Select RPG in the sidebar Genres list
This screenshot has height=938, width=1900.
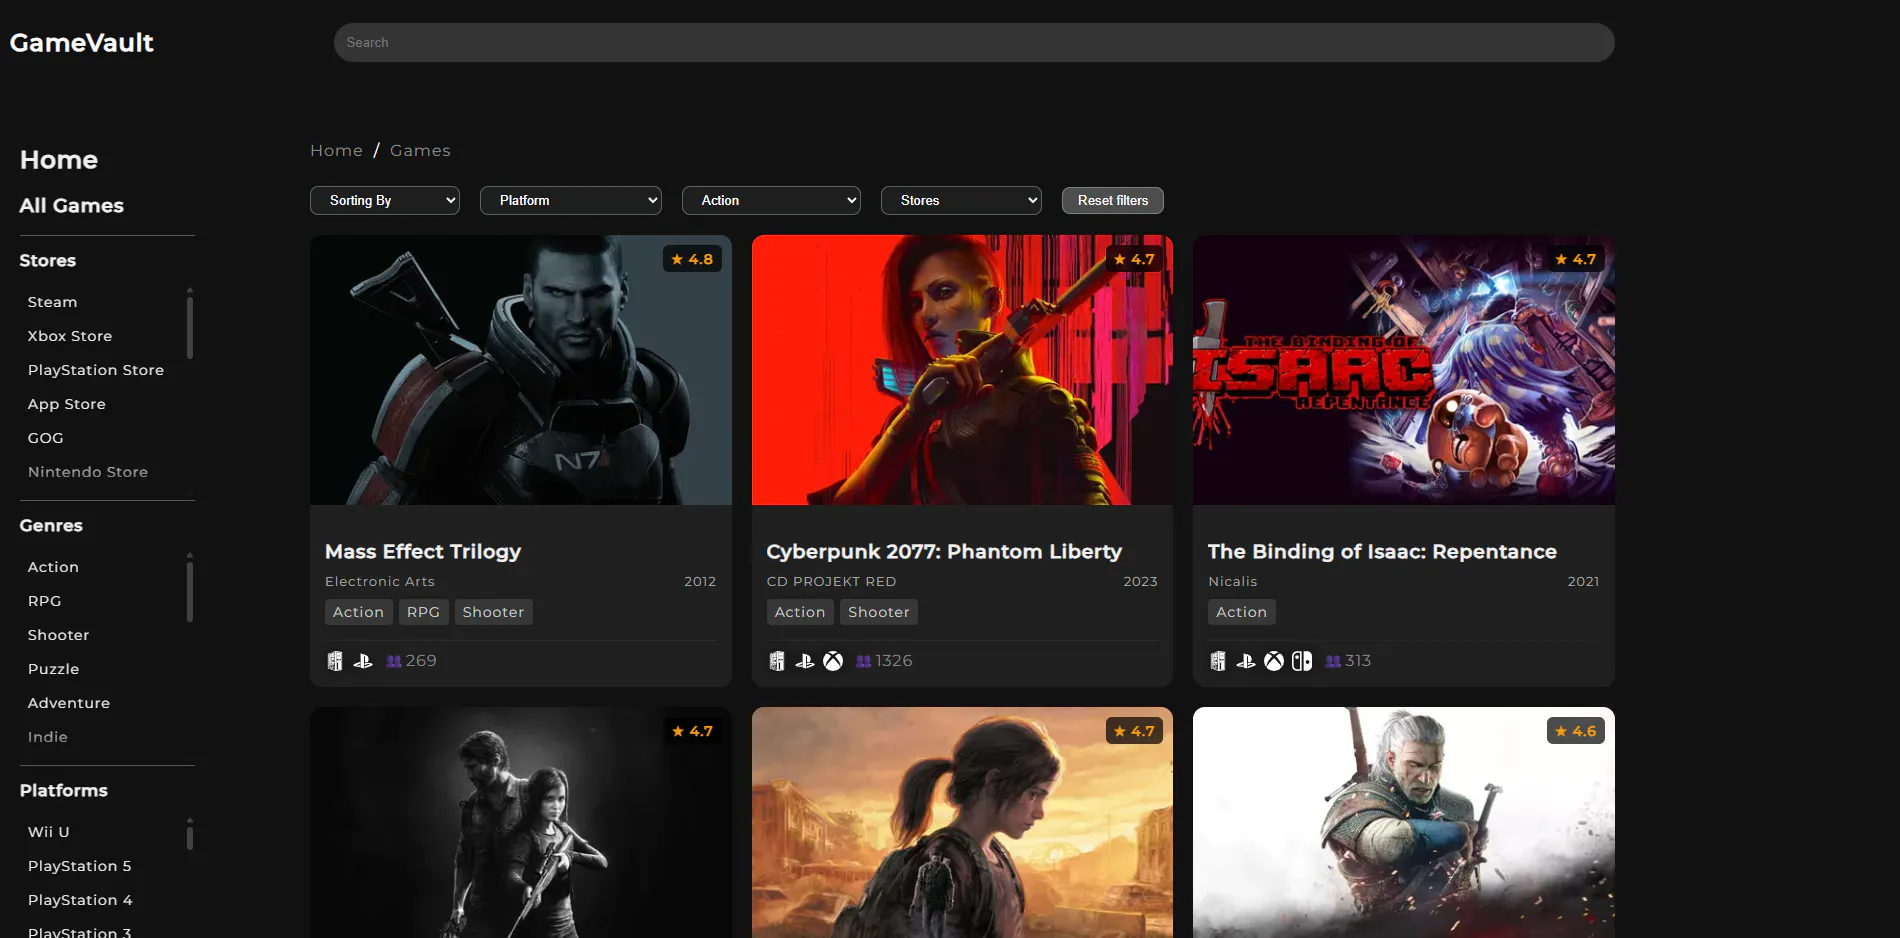coord(45,601)
